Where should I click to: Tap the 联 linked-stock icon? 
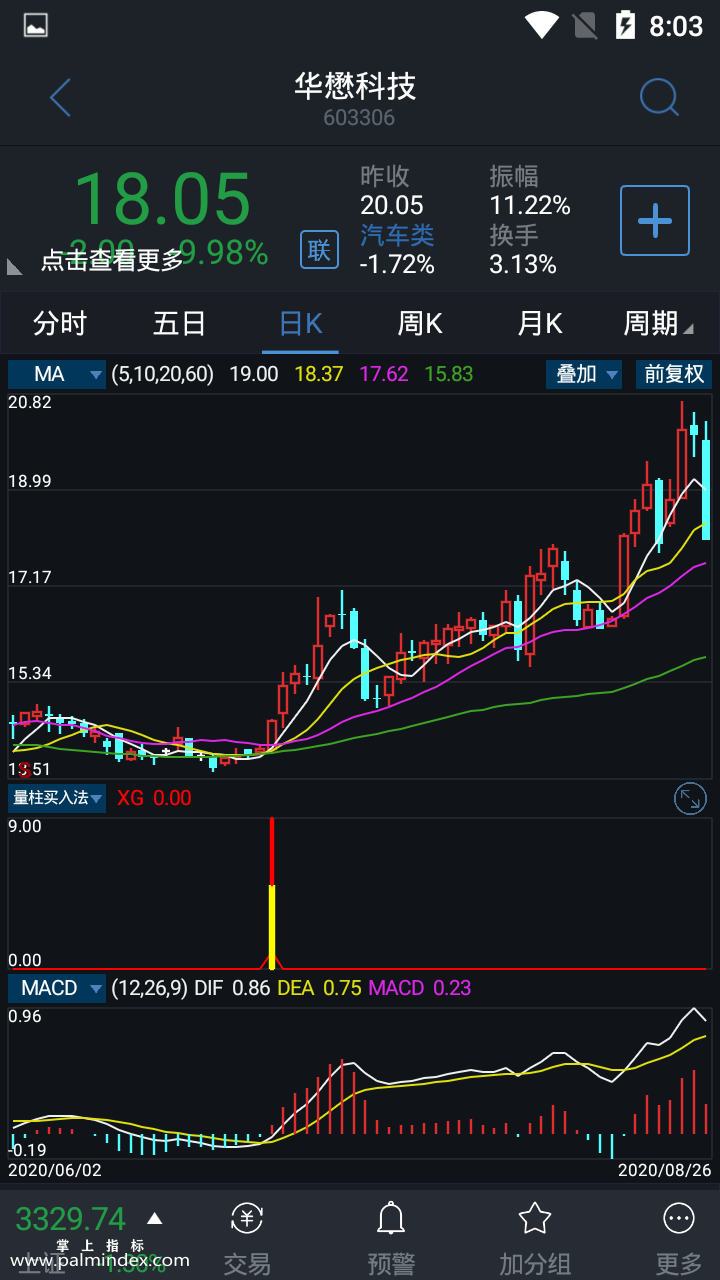pos(319,249)
